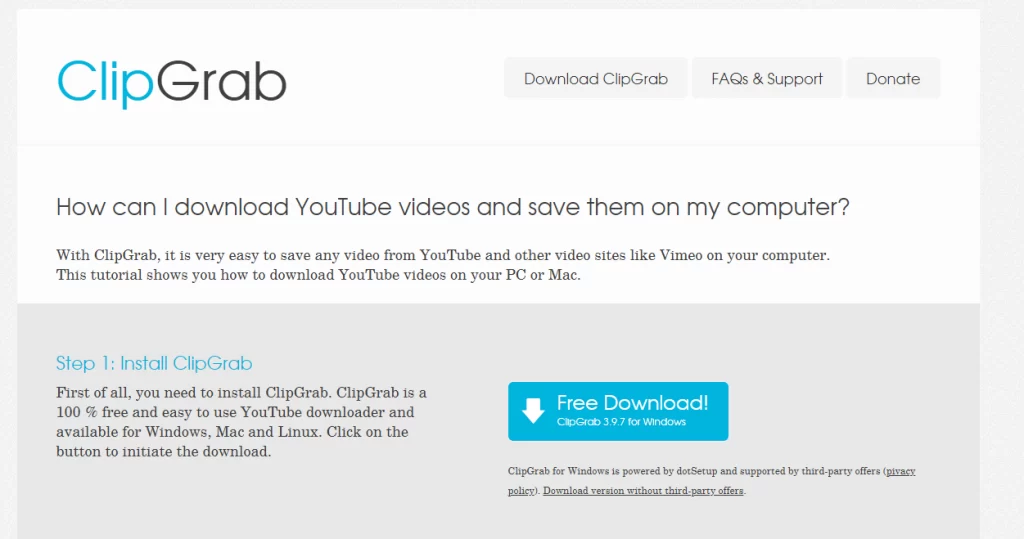Screen dimensions: 1024x539
Task: Open the FAQs & Support navigation item
Action: [x=767, y=78]
